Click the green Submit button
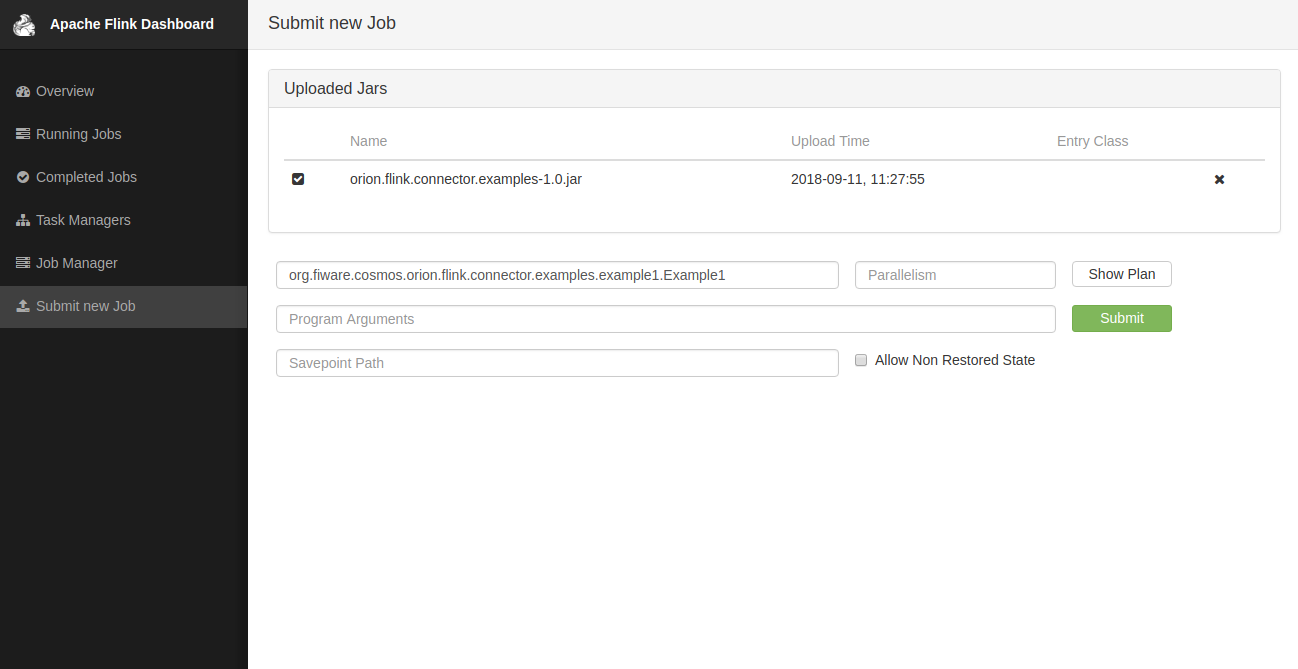Viewport: 1298px width, 669px height. point(1121,318)
